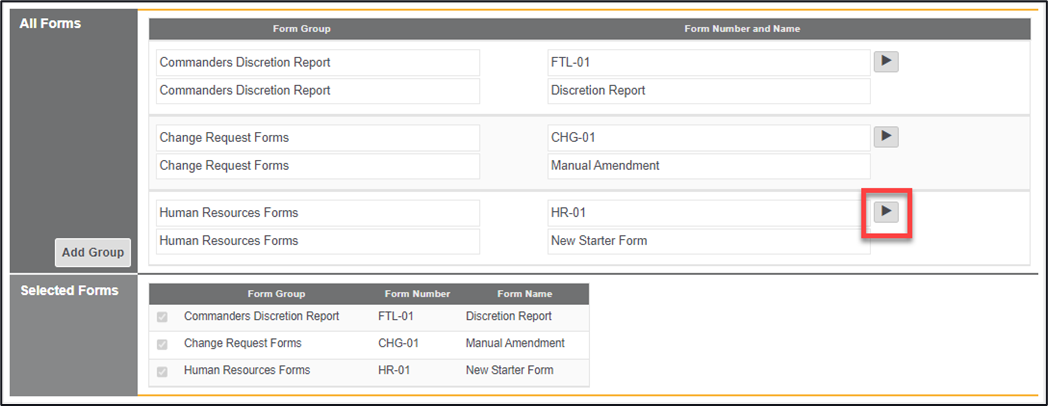Click the Selected Forms Form Name header
The width and height of the screenshot is (1048, 406).
pos(524,294)
